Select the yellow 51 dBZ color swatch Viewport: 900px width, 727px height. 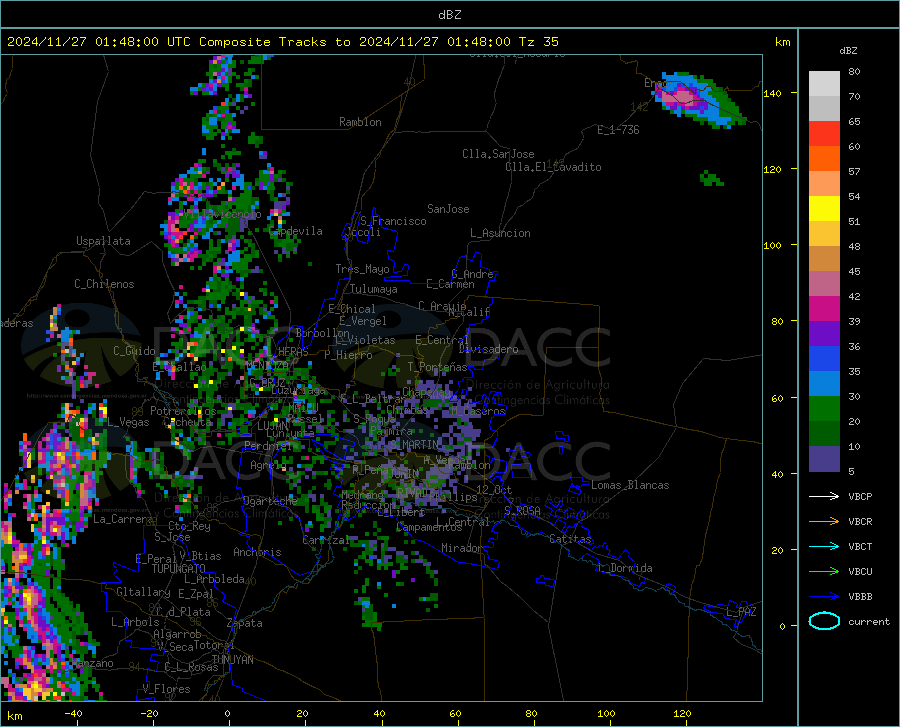(x=824, y=209)
